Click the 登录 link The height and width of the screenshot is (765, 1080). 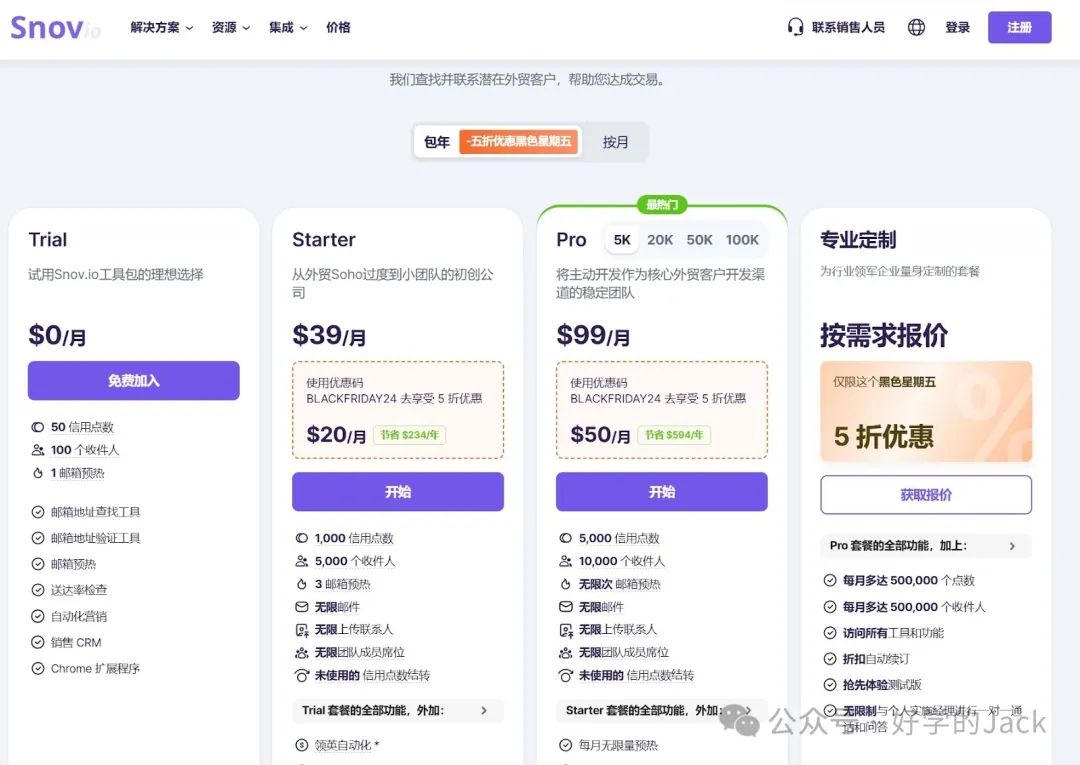(x=957, y=28)
